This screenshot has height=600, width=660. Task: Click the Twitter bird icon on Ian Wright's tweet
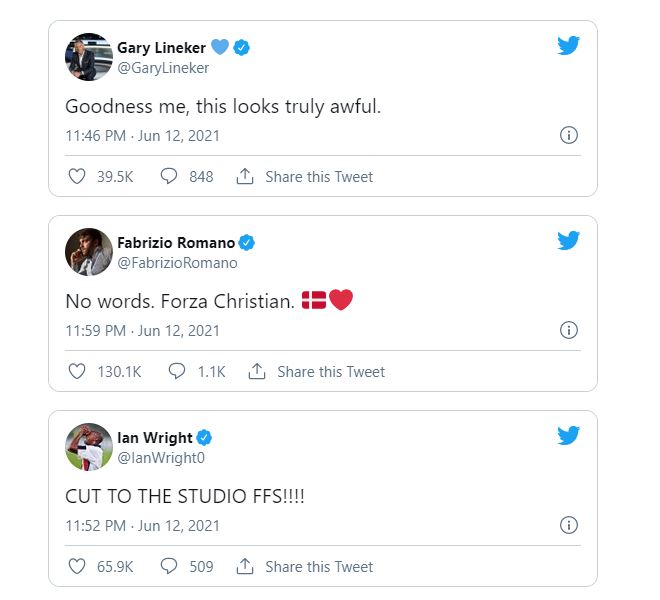click(569, 436)
